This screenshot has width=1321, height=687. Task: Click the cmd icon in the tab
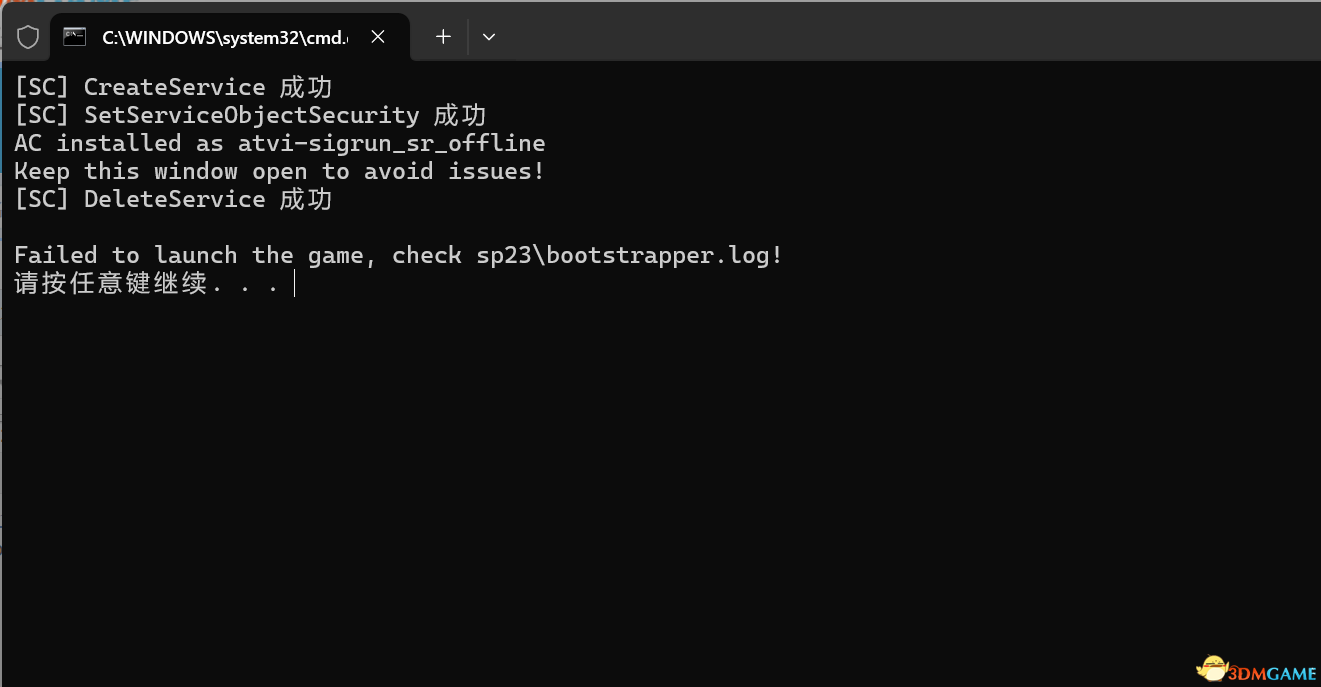(x=74, y=37)
